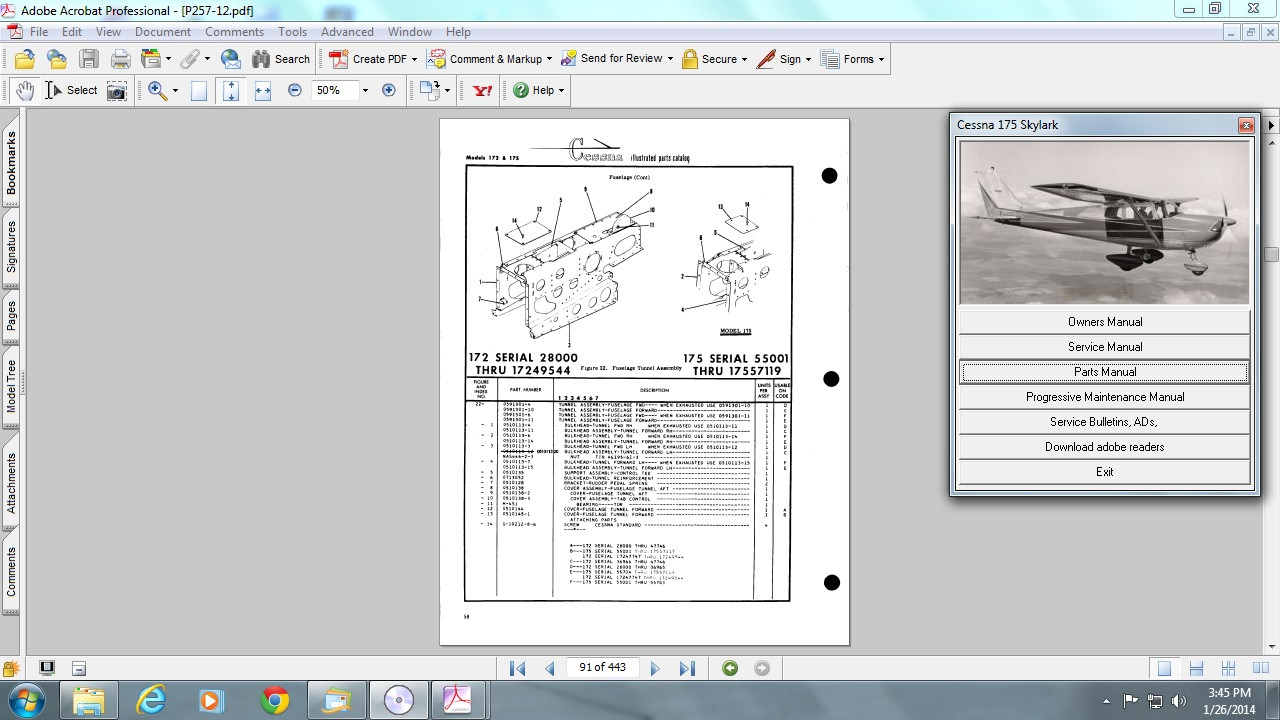Click green Previous View arrow
This screenshot has width=1280, height=720.
point(730,668)
